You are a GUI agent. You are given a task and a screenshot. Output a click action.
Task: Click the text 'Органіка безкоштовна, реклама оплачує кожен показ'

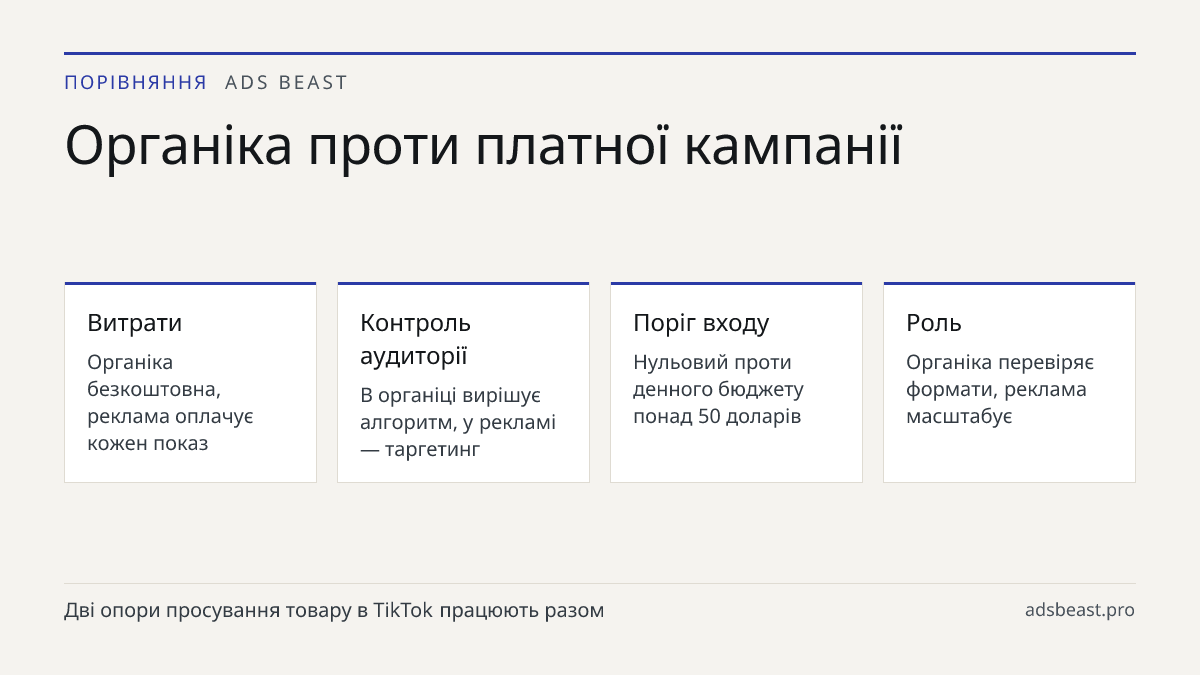[x=170, y=403]
